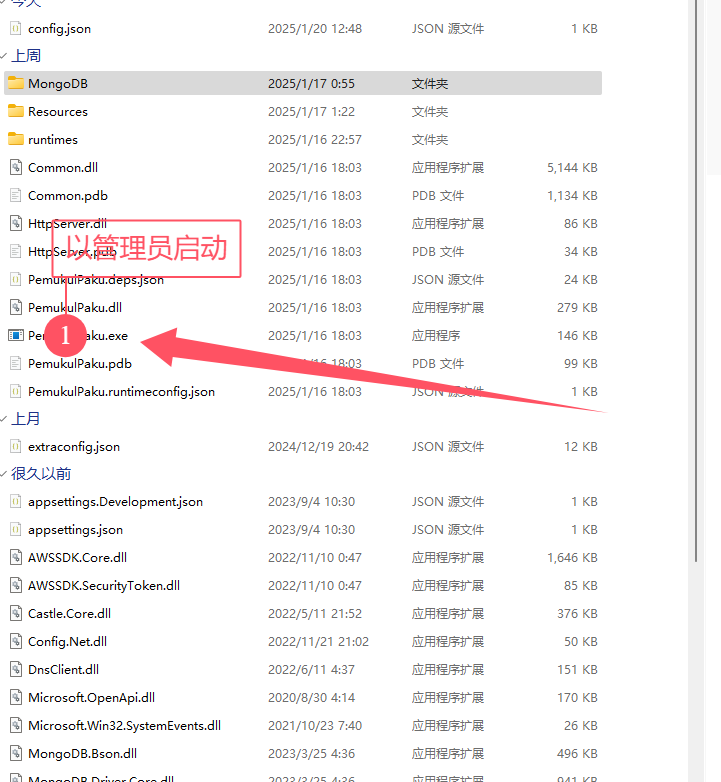Image resolution: width=721 pixels, height=782 pixels.
Task: Select the AWSSDK.Core.dll file icon
Action: (15, 557)
